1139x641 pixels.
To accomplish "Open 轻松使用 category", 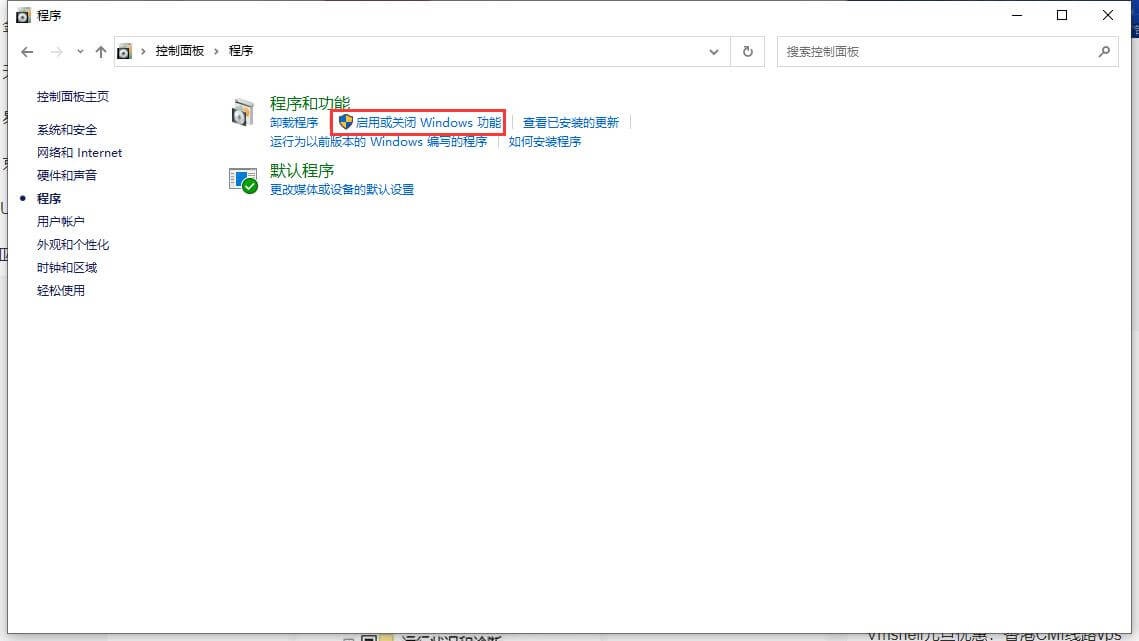I will point(60,291).
